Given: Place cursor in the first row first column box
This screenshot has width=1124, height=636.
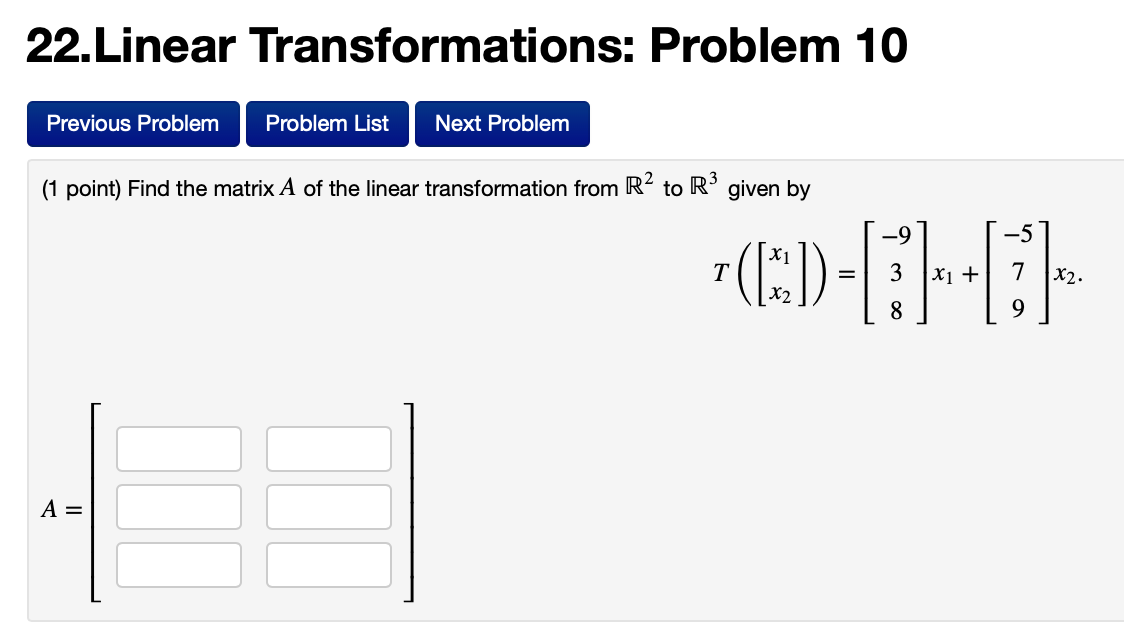Looking at the screenshot, I should coord(179,448).
